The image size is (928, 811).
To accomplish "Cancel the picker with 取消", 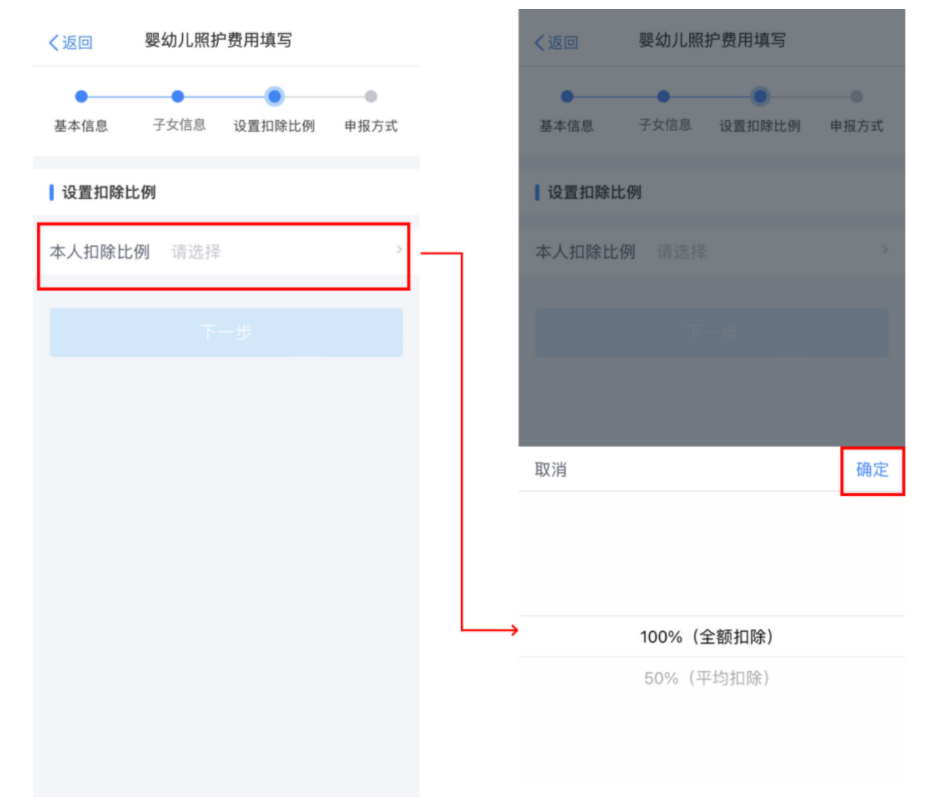I will coord(551,470).
